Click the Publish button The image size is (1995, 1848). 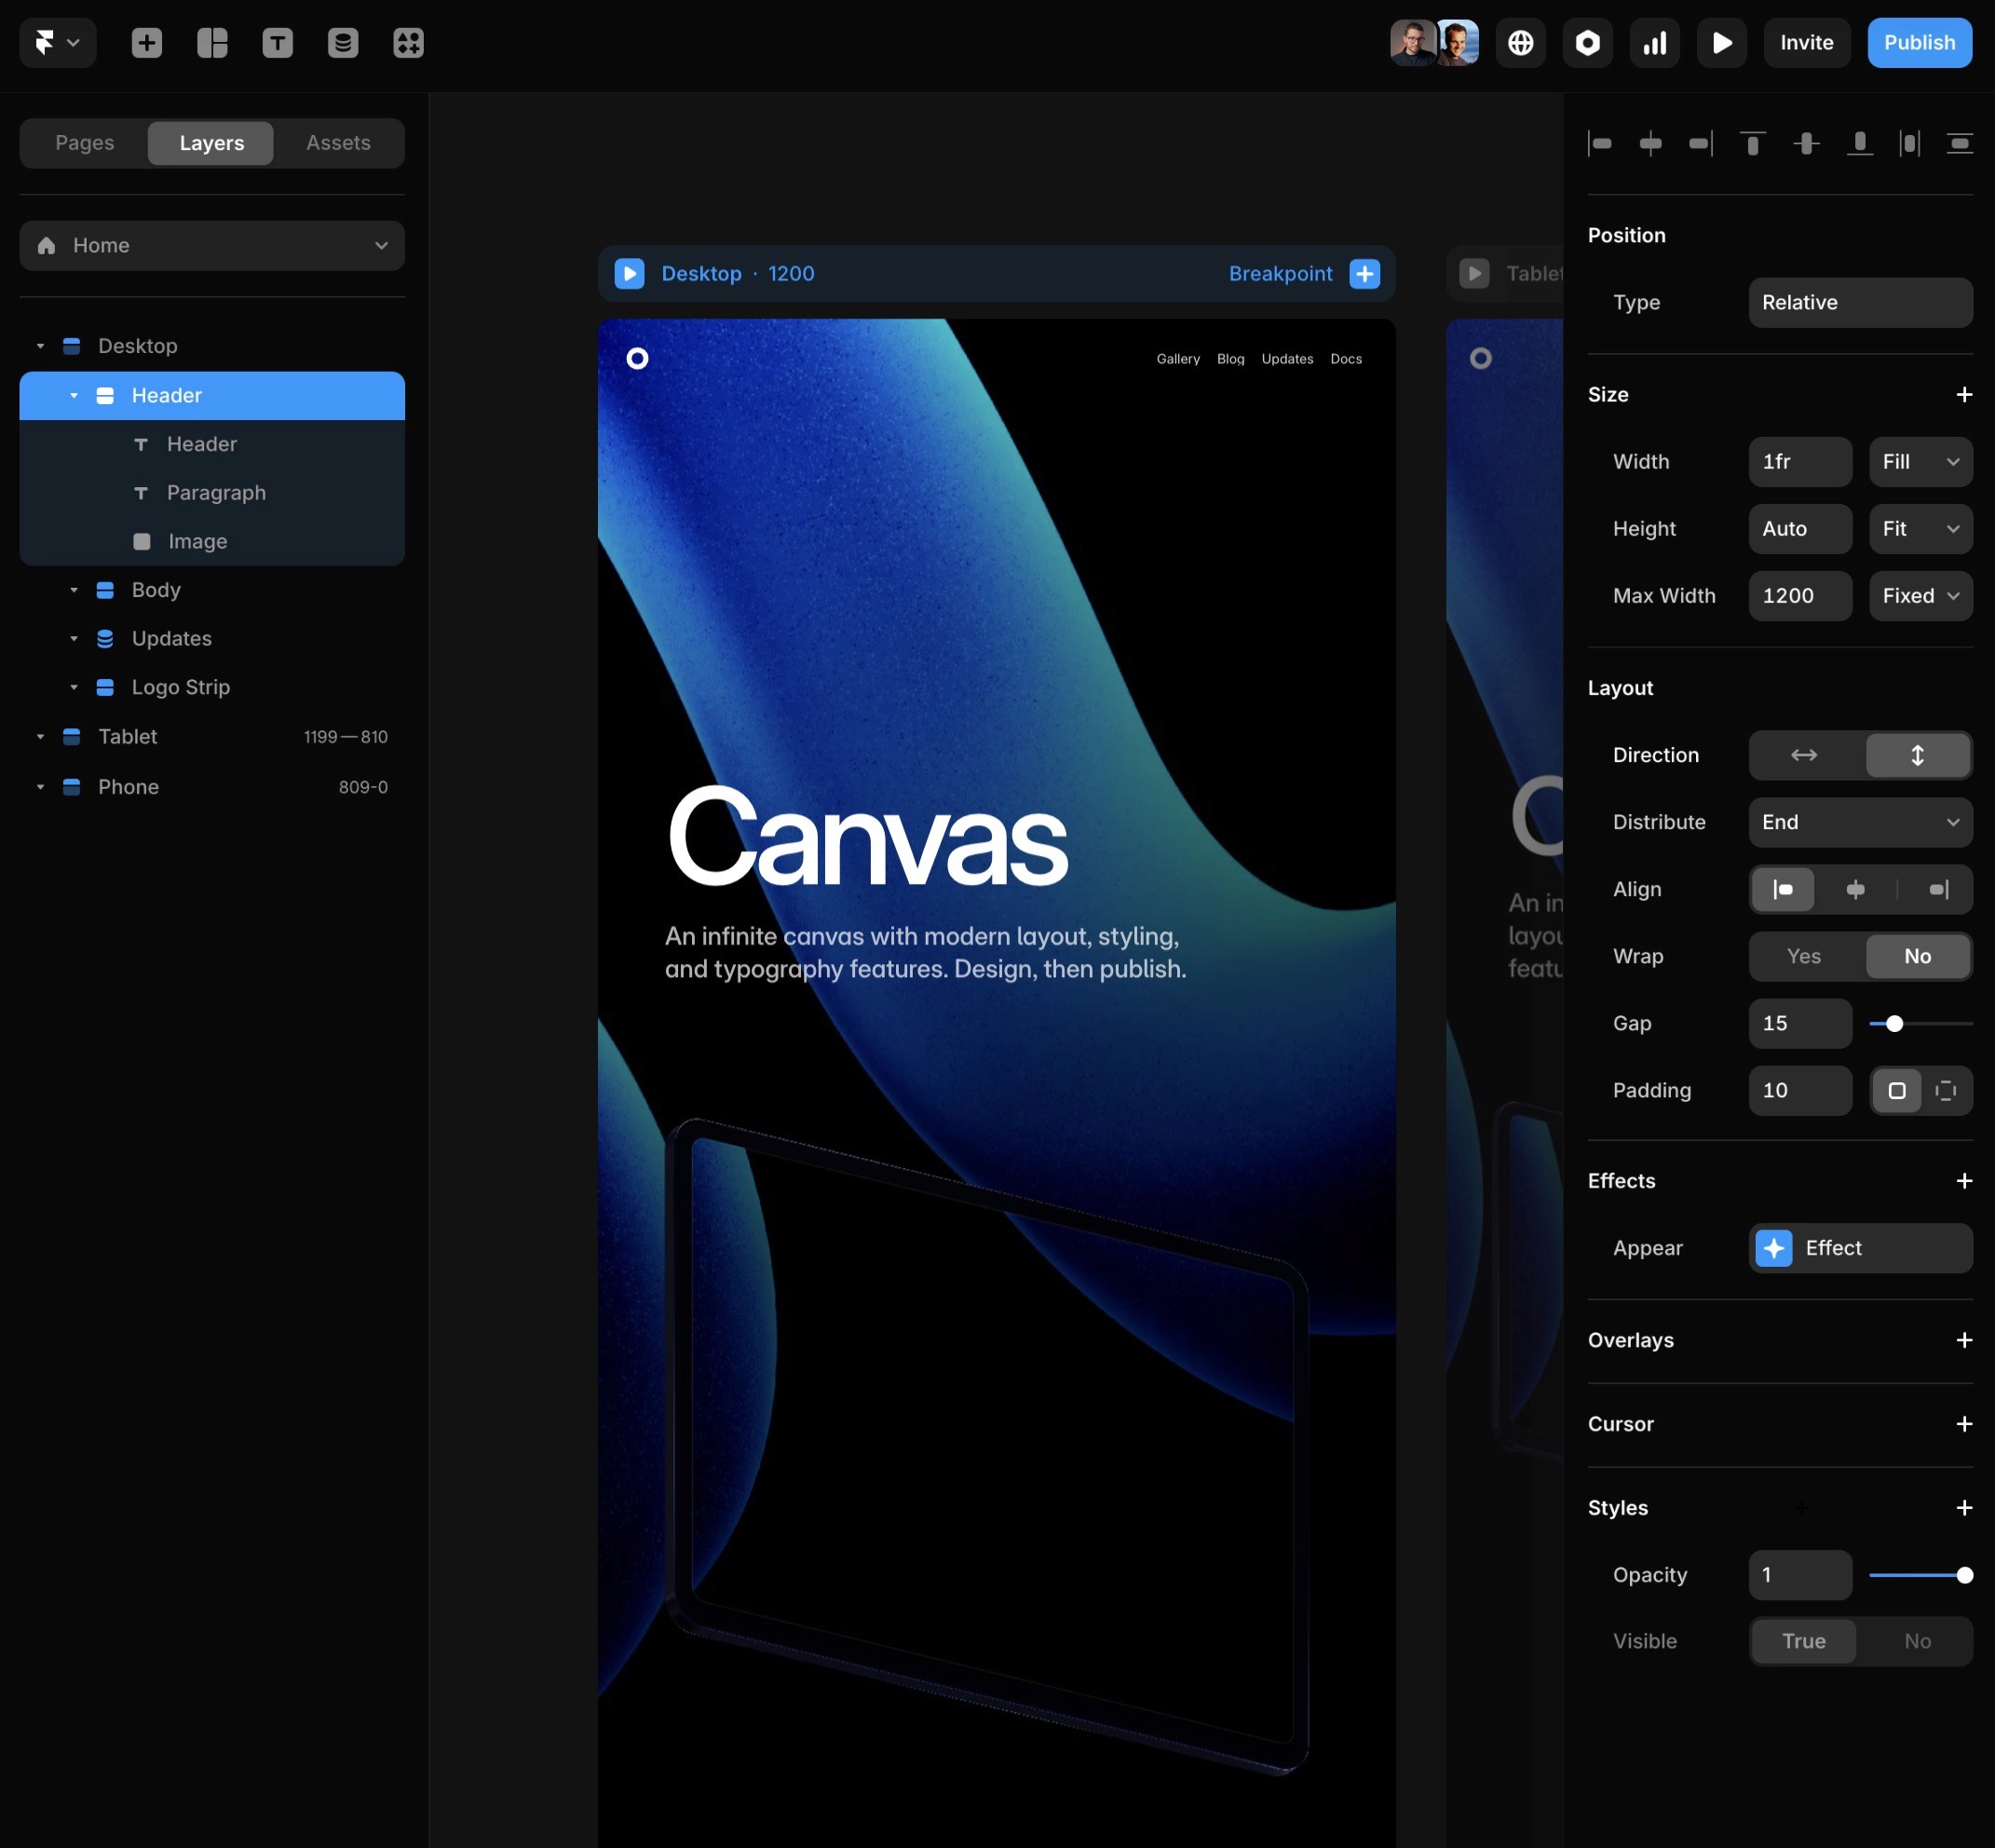click(1918, 43)
